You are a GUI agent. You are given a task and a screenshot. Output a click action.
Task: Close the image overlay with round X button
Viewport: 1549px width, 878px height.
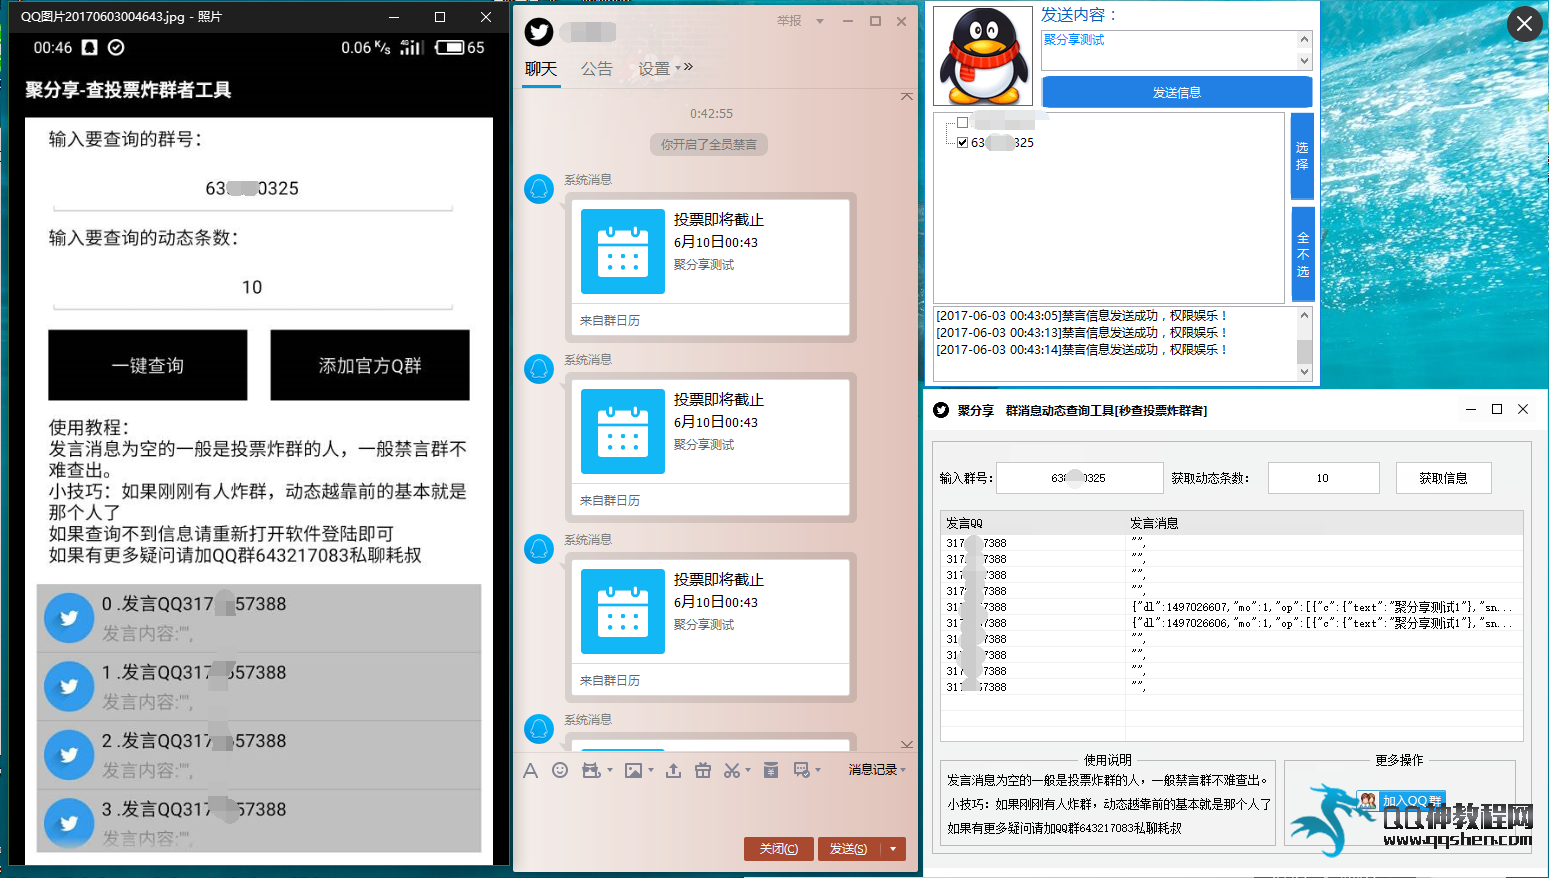1524,24
